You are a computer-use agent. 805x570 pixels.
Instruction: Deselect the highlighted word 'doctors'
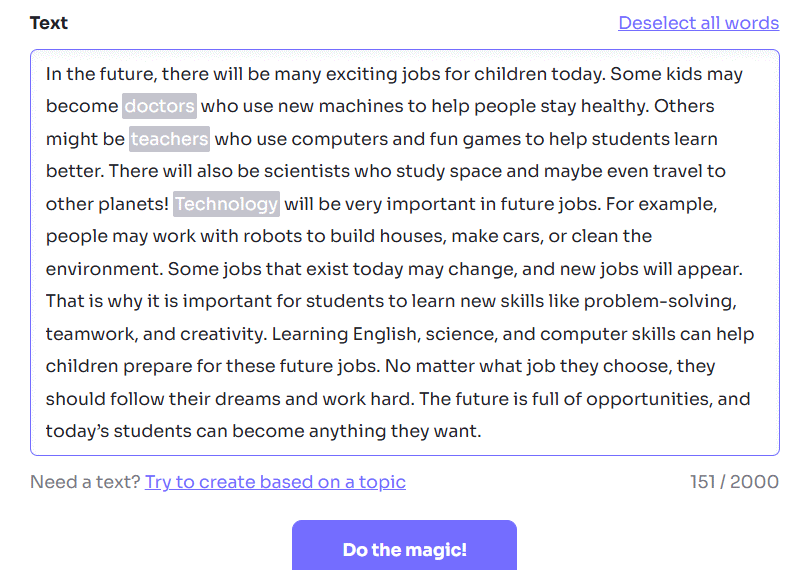(x=160, y=106)
